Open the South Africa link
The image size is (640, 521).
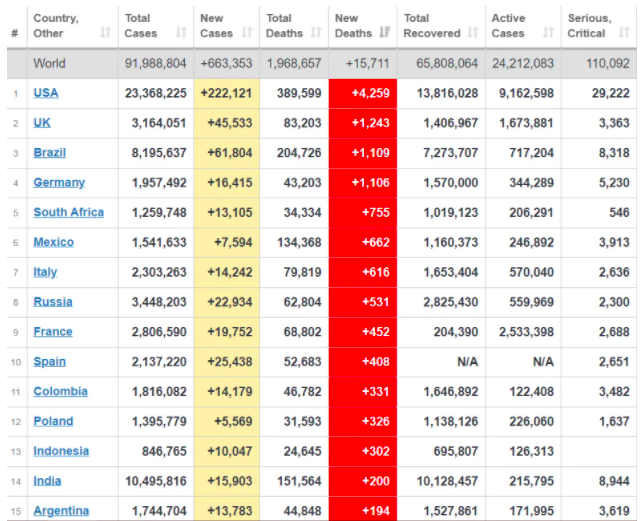coord(69,212)
